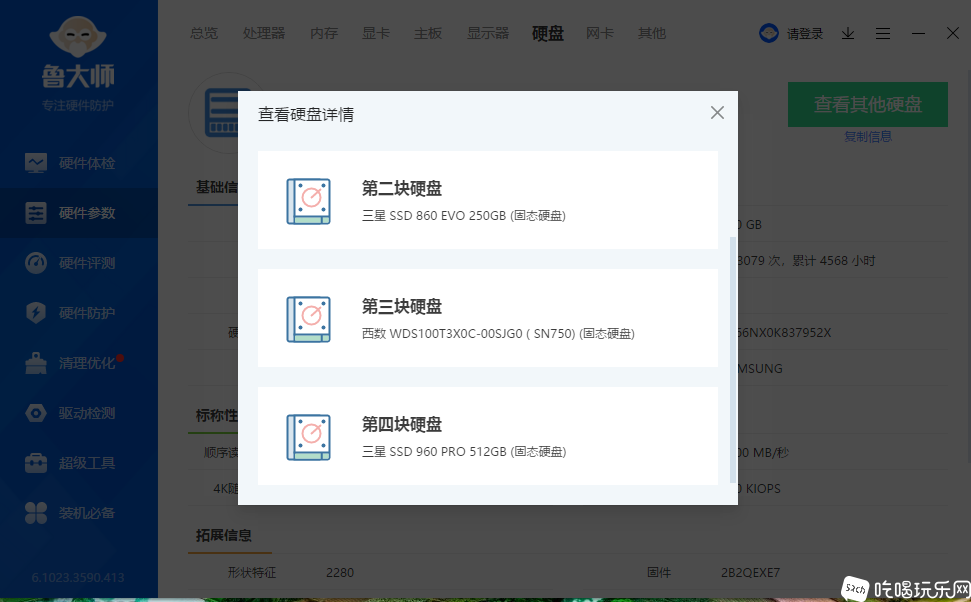Switch to the 内存 memory tab
Screen dimensions: 971x602
pyautogui.click(x=324, y=33)
